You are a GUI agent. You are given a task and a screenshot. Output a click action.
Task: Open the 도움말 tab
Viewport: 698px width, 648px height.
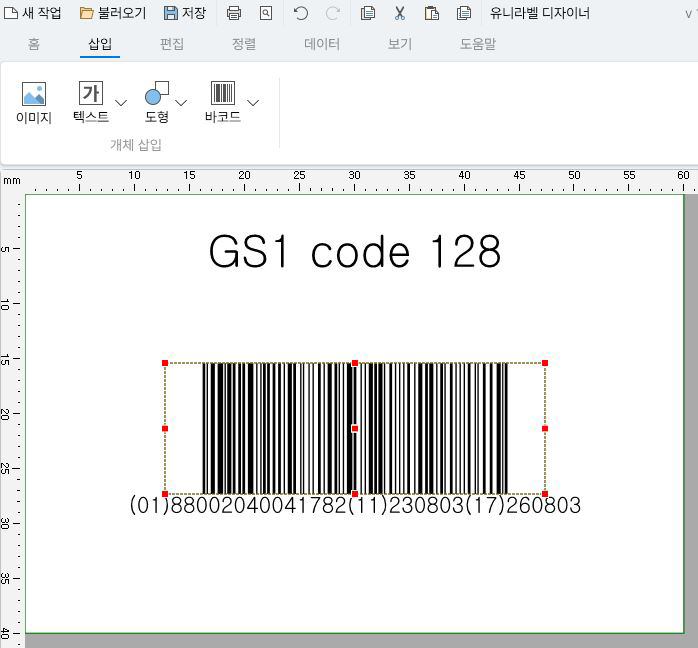pyautogui.click(x=478, y=44)
